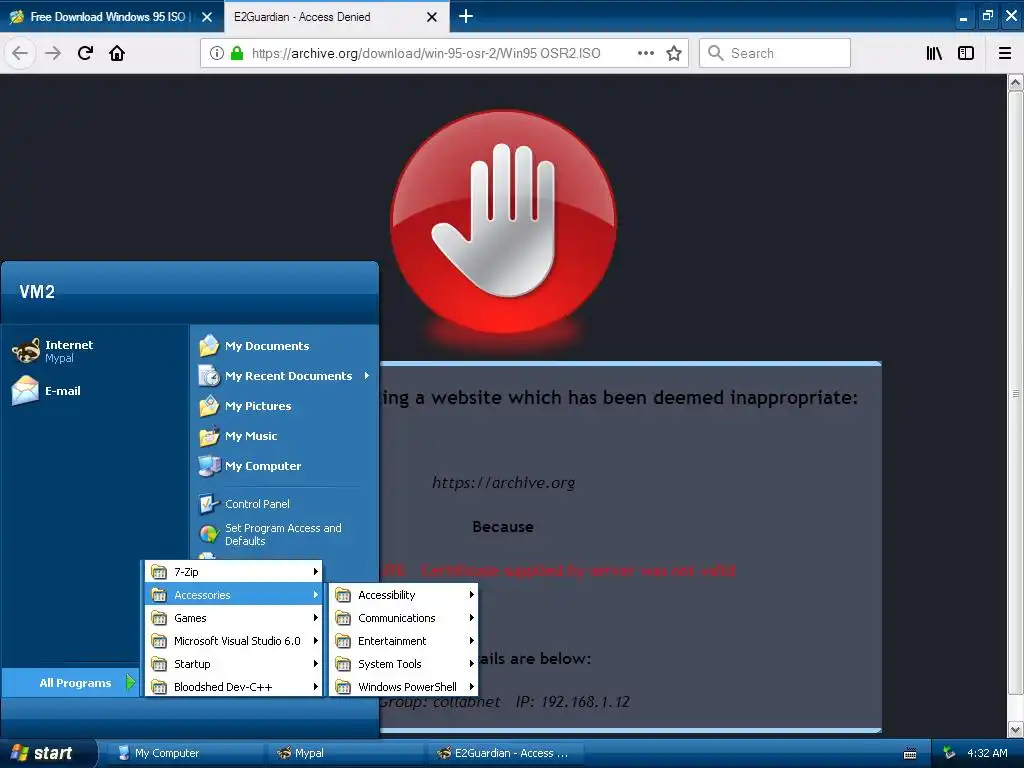The width and height of the screenshot is (1024, 768).
Task: Click the VM2 user name header
Action: pos(37,291)
